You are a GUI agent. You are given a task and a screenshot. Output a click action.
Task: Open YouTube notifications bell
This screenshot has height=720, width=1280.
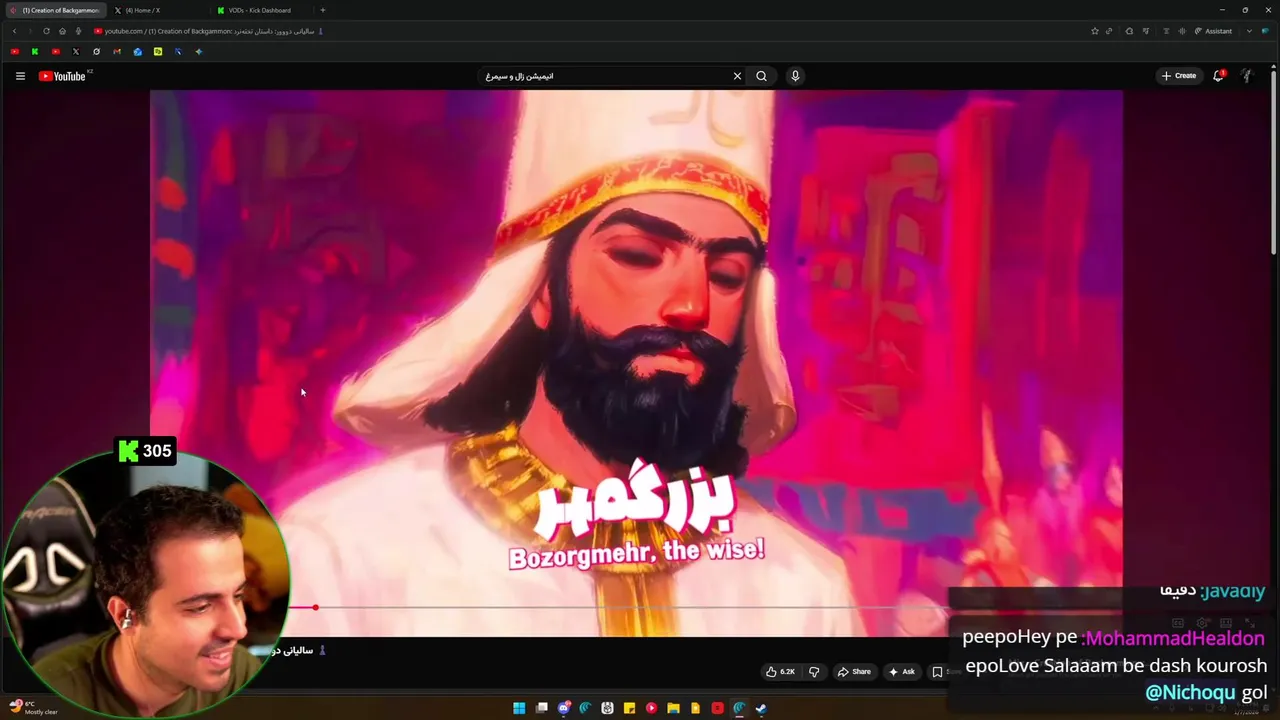pyautogui.click(x=1218, y=76)
